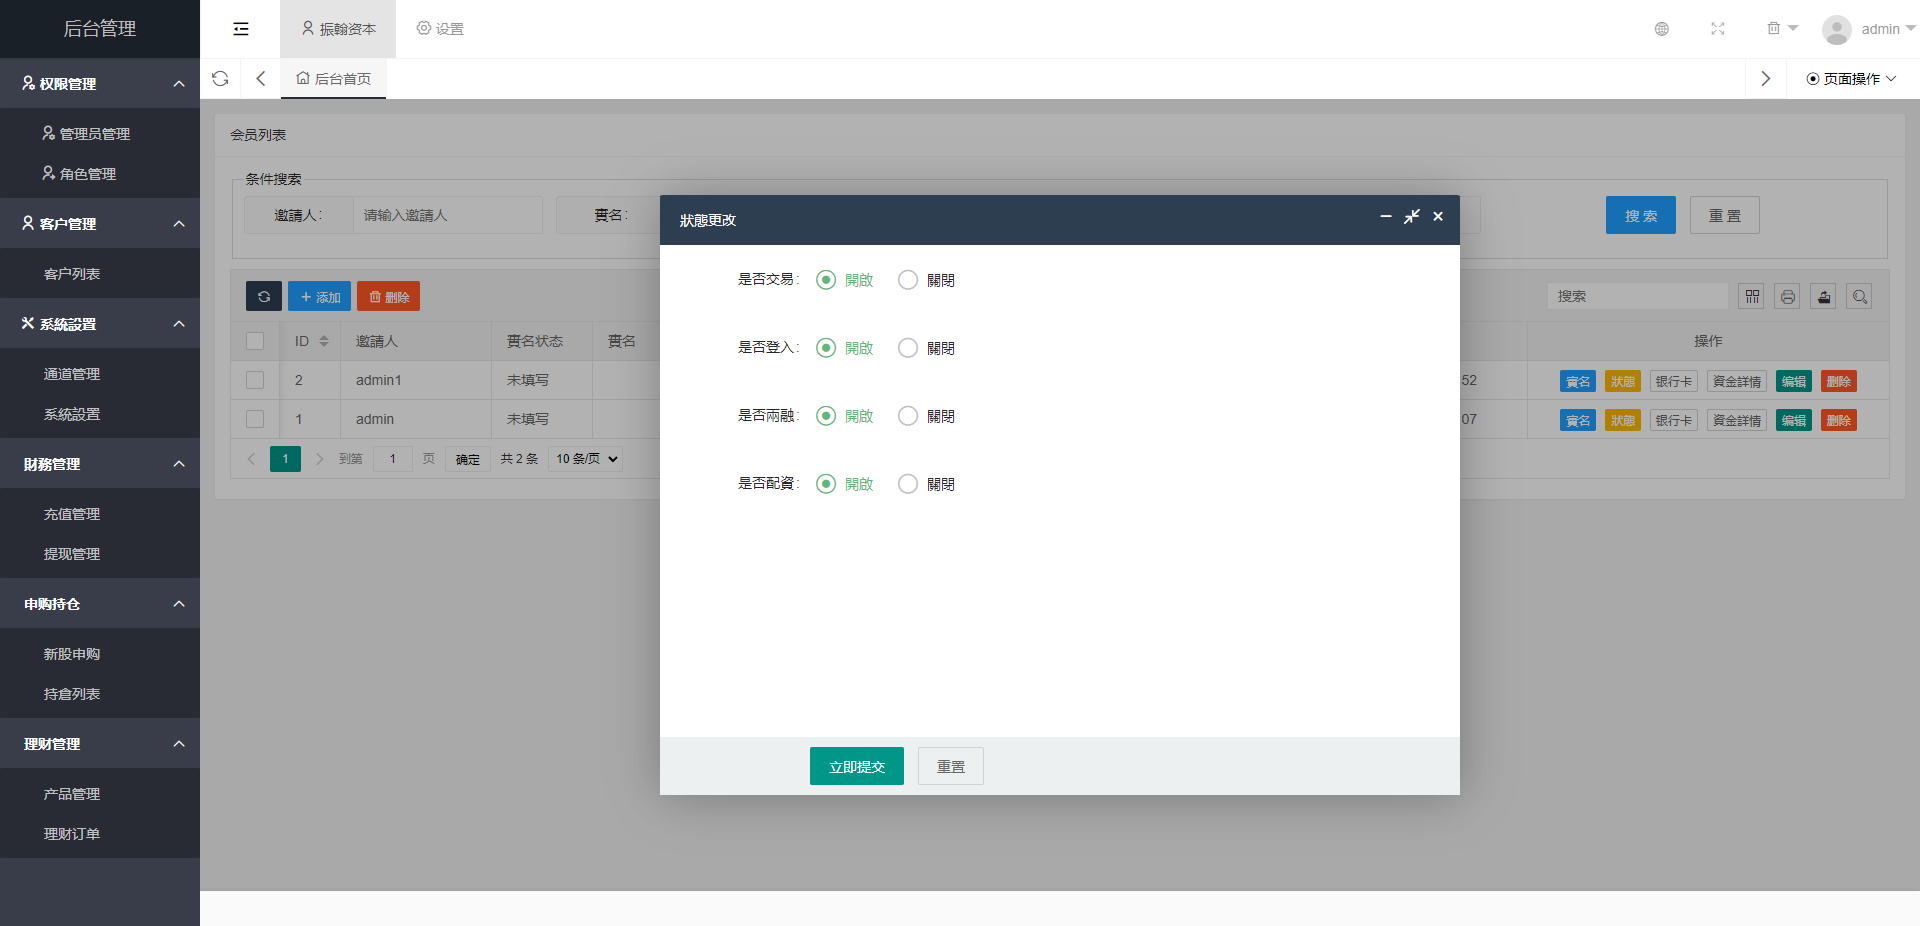
Task: Click the sidebar collapse hamburger icon
Action: tap(241, 29)
